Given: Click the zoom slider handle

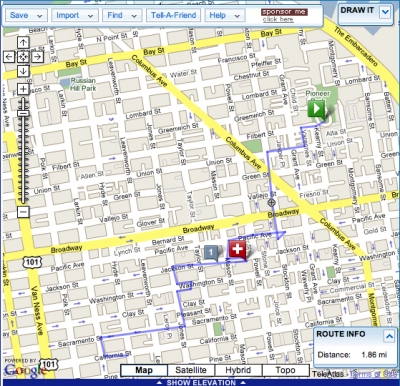Looking at the screenshot, I should (x=23, y=113).
